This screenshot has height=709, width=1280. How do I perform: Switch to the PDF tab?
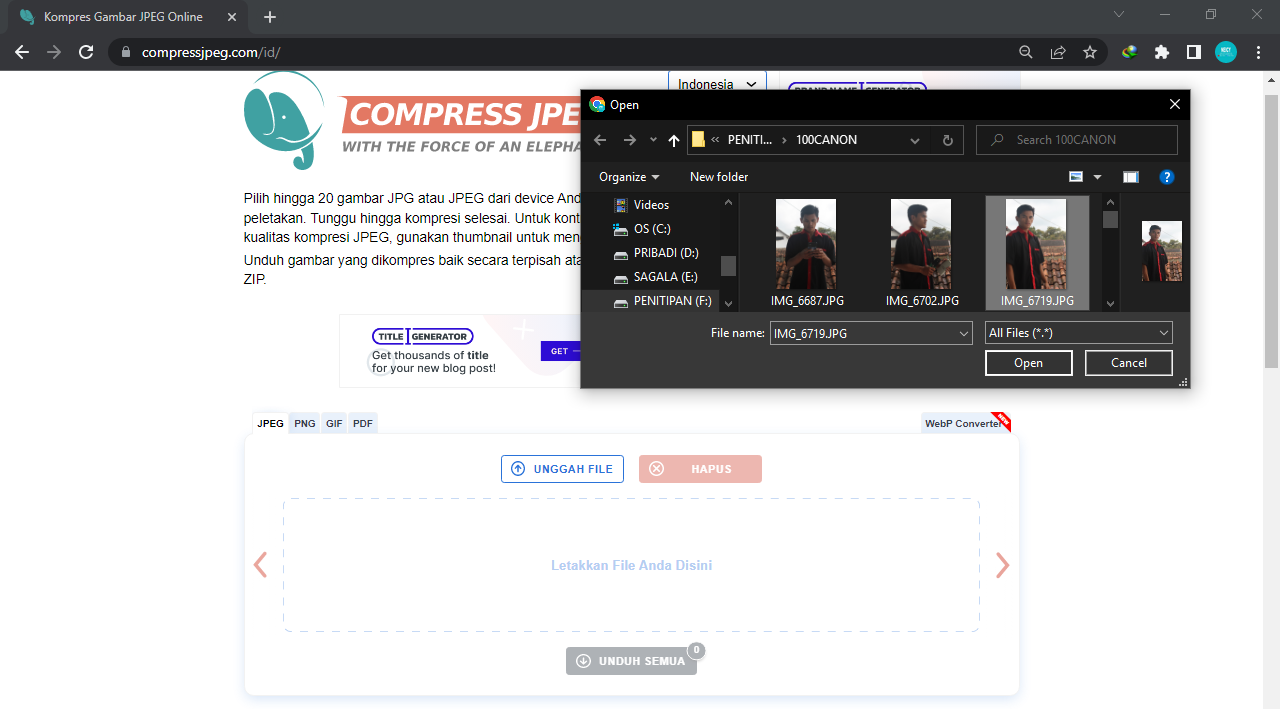pyautogui.click(x=363, y=424)
